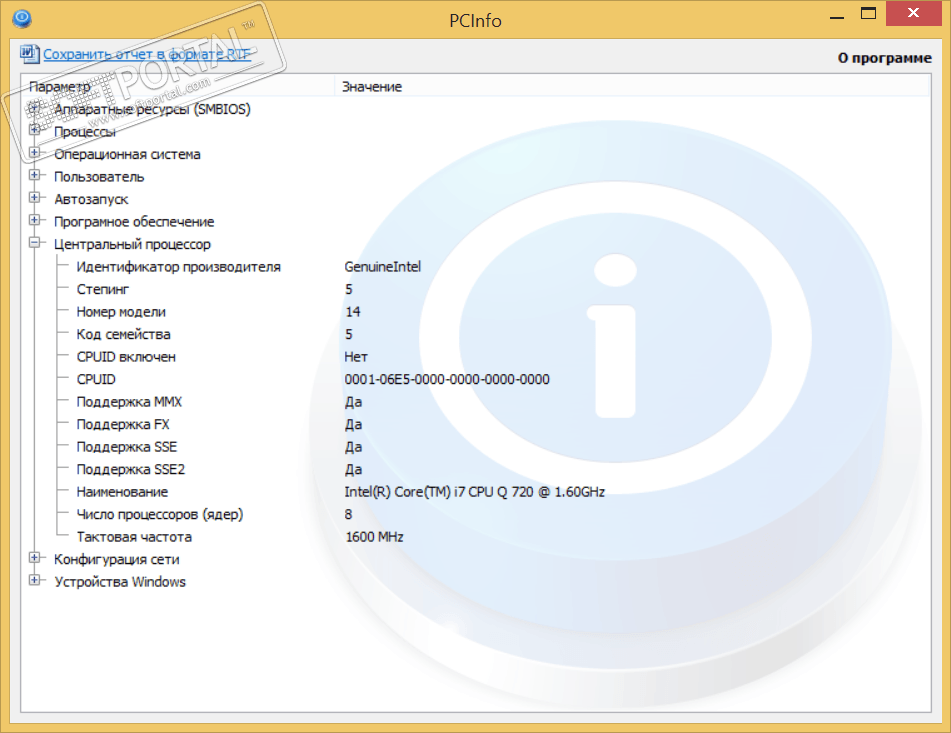Maximize the PCInfo window

click(869, 13)
